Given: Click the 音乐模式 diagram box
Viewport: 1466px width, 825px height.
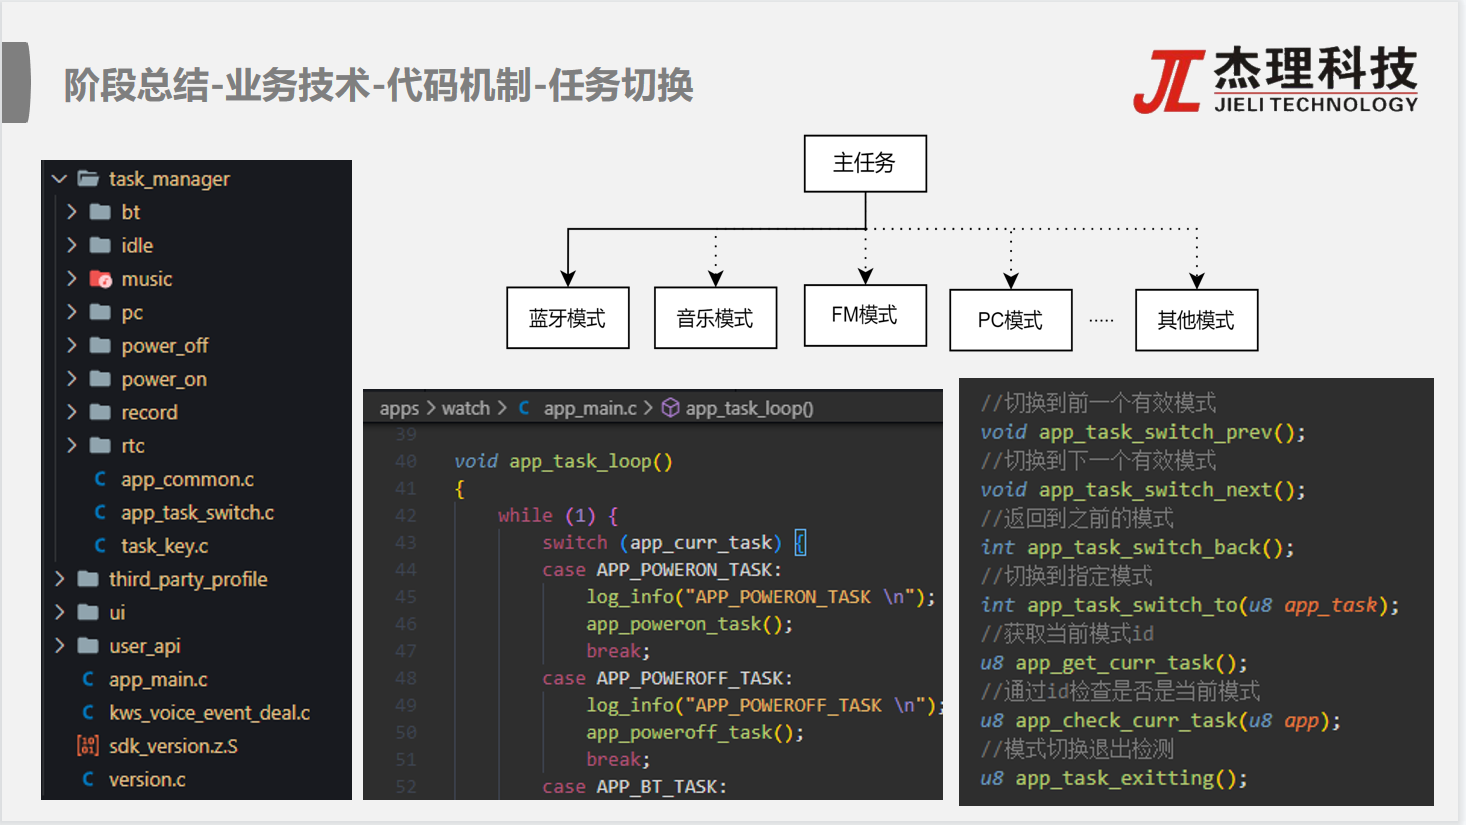Looking at the screenshot, I should tap(715, 318).
